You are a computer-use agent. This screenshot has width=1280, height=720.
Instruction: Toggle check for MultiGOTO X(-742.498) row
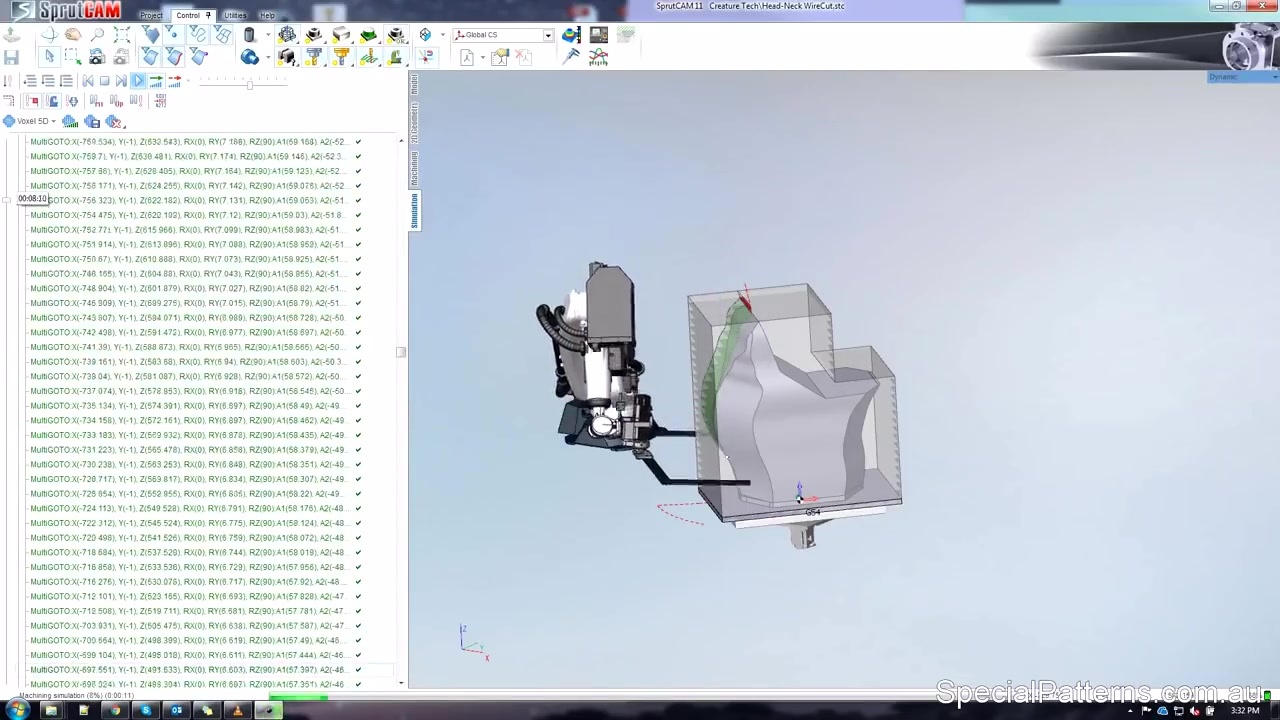pos(358,332)
